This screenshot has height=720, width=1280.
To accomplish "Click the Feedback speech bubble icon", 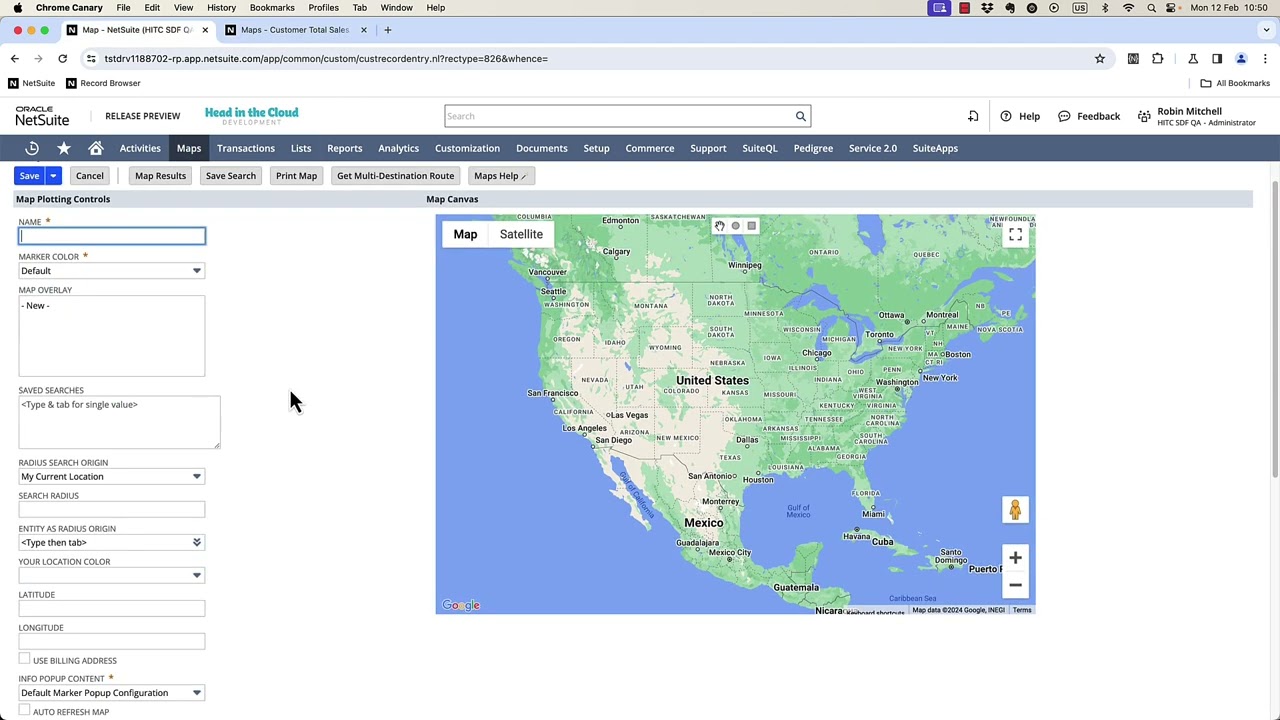I will coord(1065,116).
